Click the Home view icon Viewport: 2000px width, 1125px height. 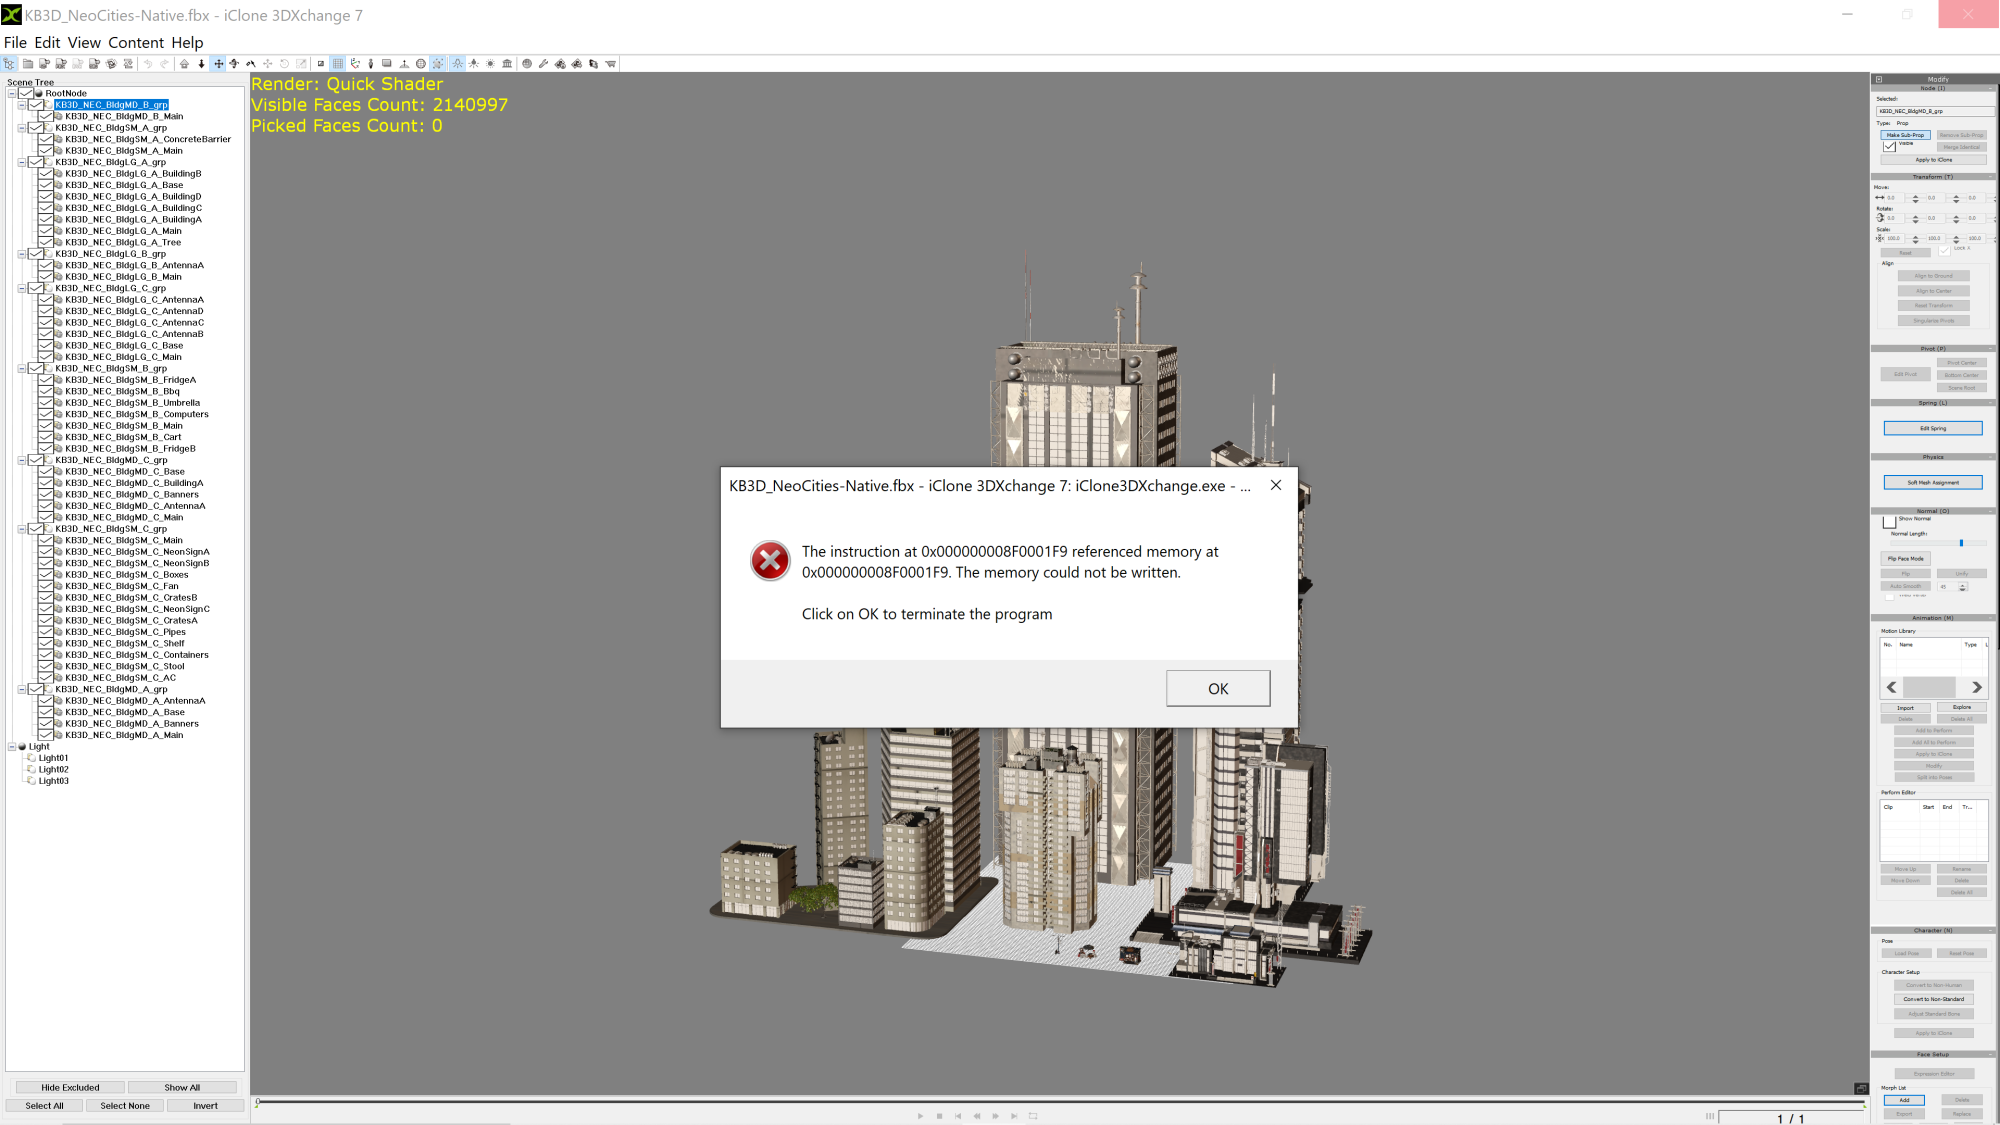184,64
